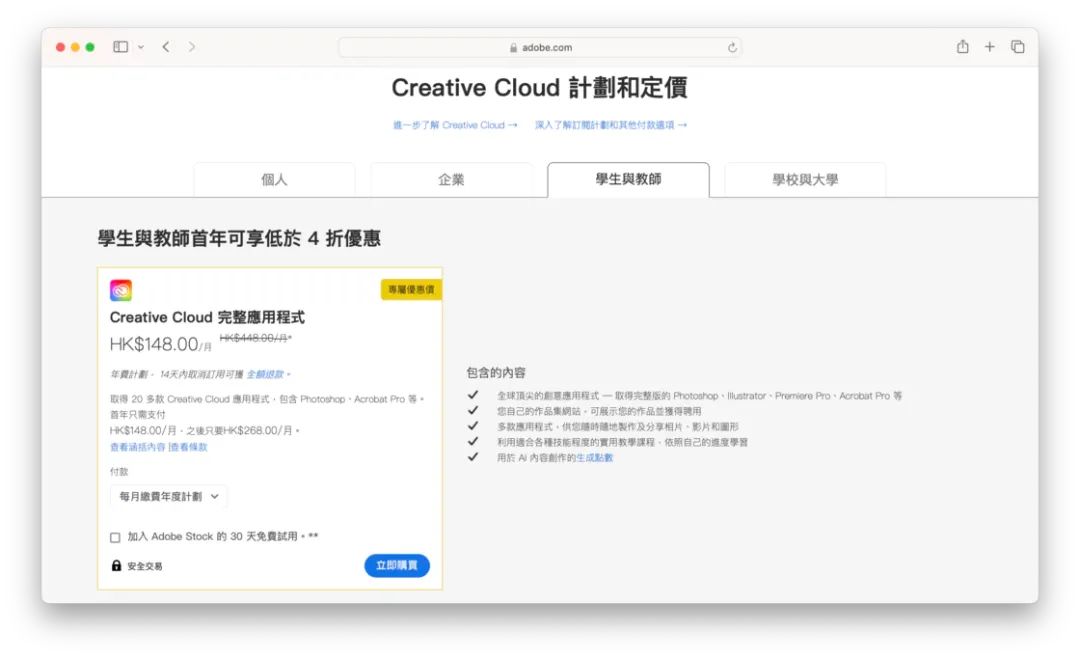The width and height of the screenshot is (1080, 658).
Task: Go forward to the next page
Action: point(192,47)
